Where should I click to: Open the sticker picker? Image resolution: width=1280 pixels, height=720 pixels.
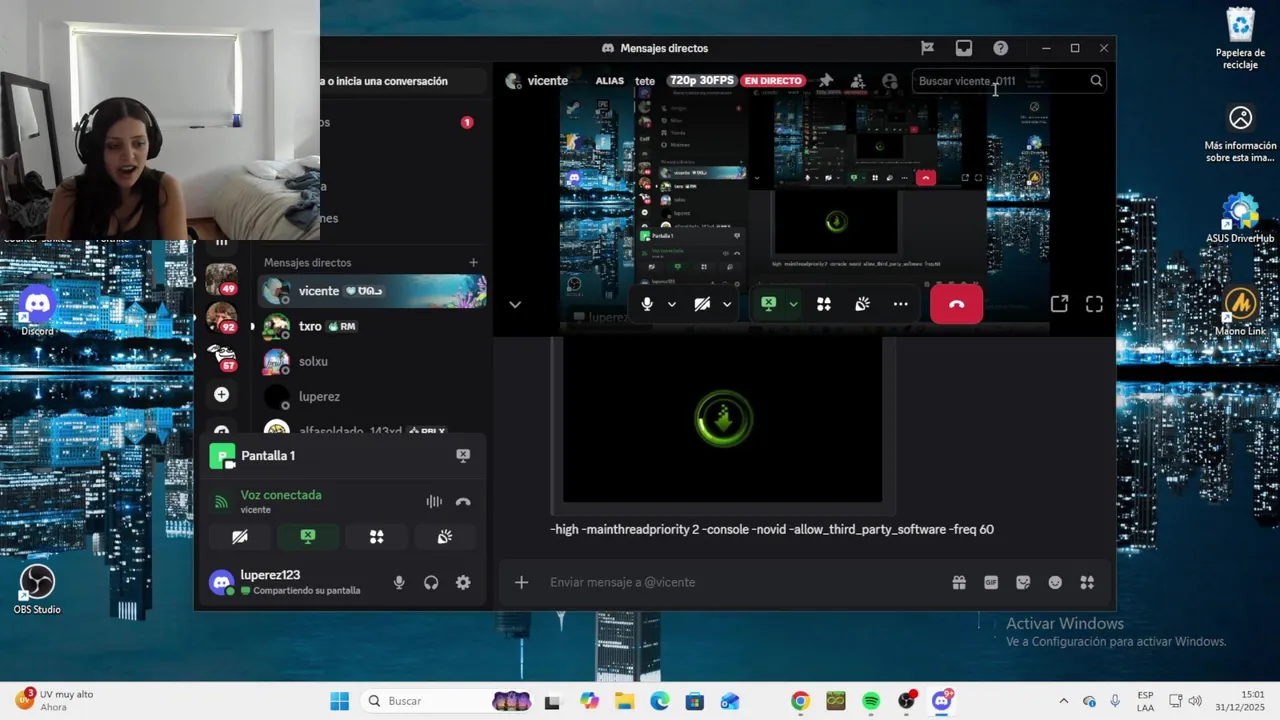[1023, 582]
